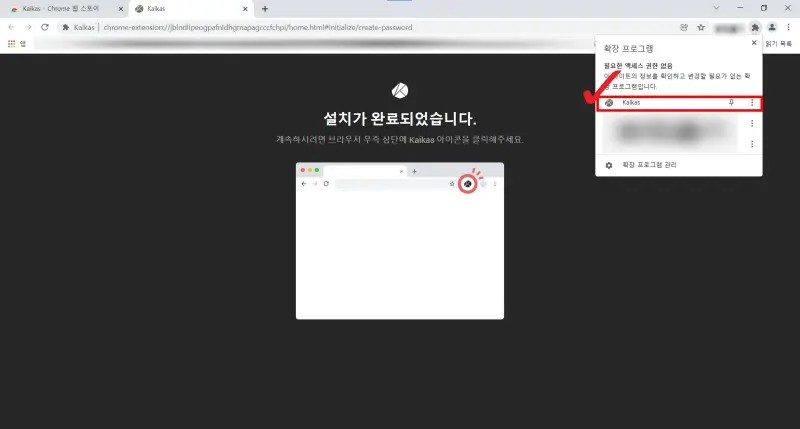Click the browser illustration thumbnail

click(400, 241)
